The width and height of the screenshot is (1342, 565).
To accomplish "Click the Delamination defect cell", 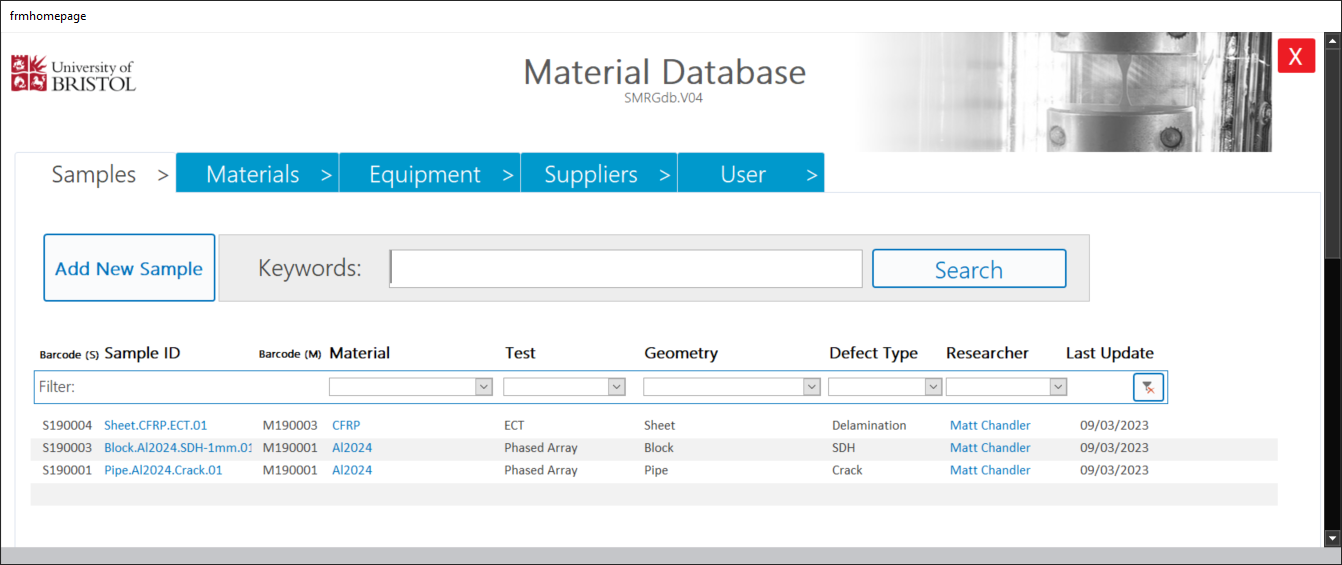I will pos(869,425).
